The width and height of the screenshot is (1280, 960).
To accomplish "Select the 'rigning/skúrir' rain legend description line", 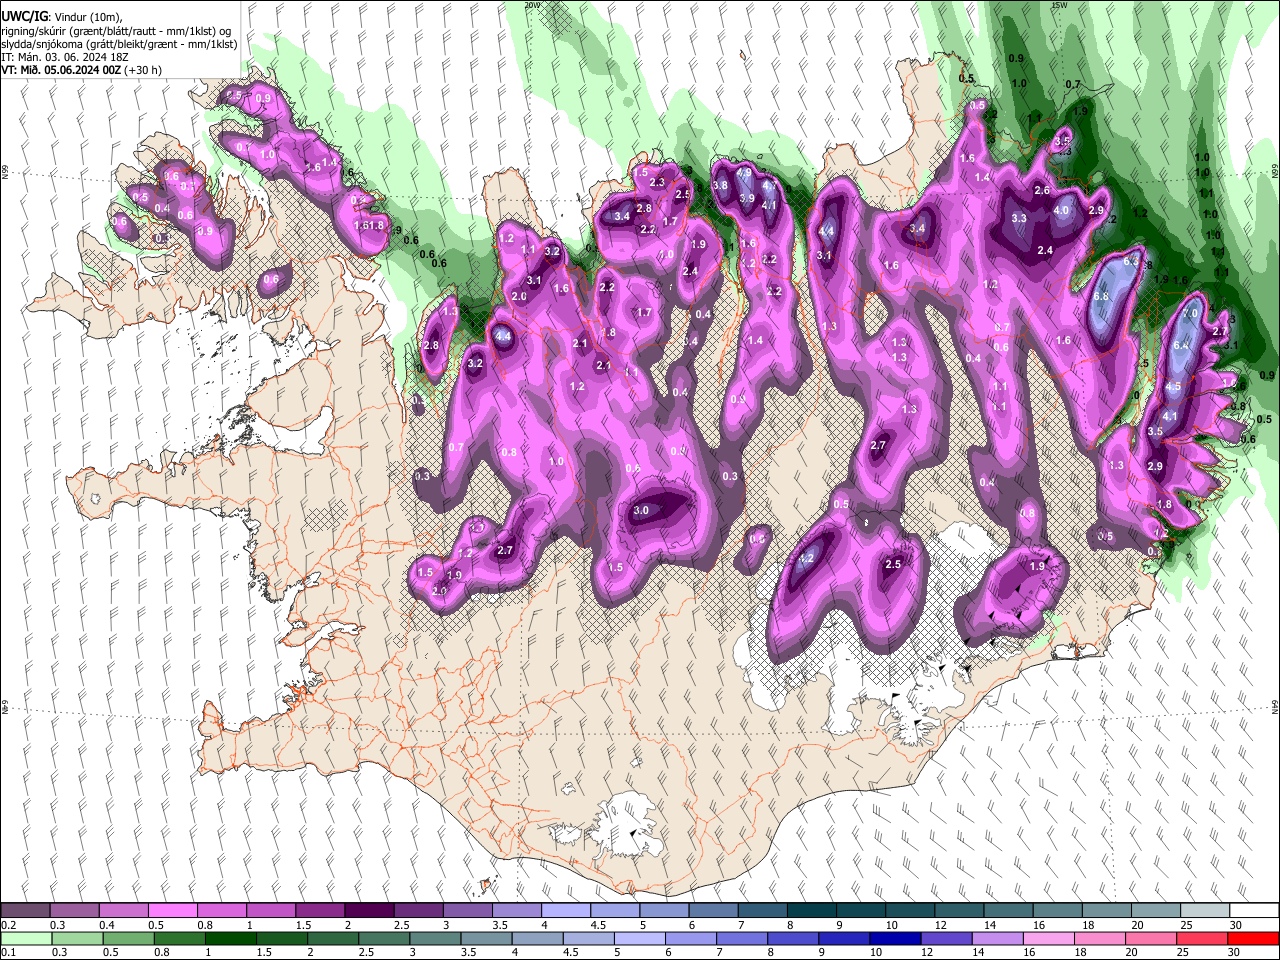I will pyautogui.click(x=117, y=31).
